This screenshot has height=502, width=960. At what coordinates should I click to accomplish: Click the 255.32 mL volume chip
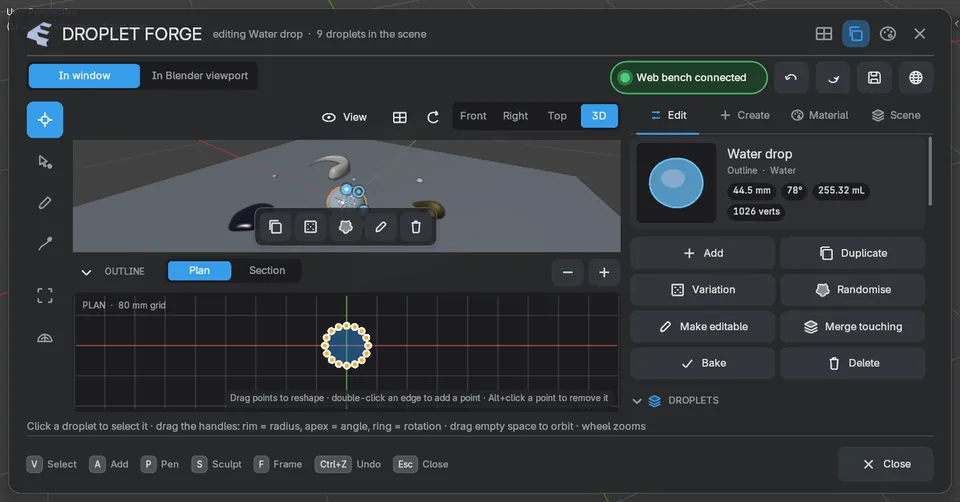click(x=841, y=190)
